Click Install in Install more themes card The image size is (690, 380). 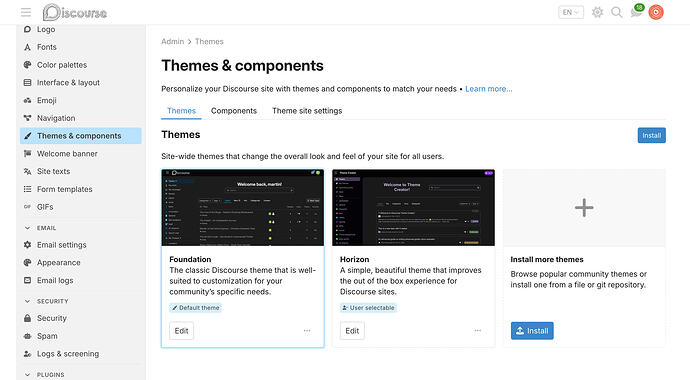(532, 331)
